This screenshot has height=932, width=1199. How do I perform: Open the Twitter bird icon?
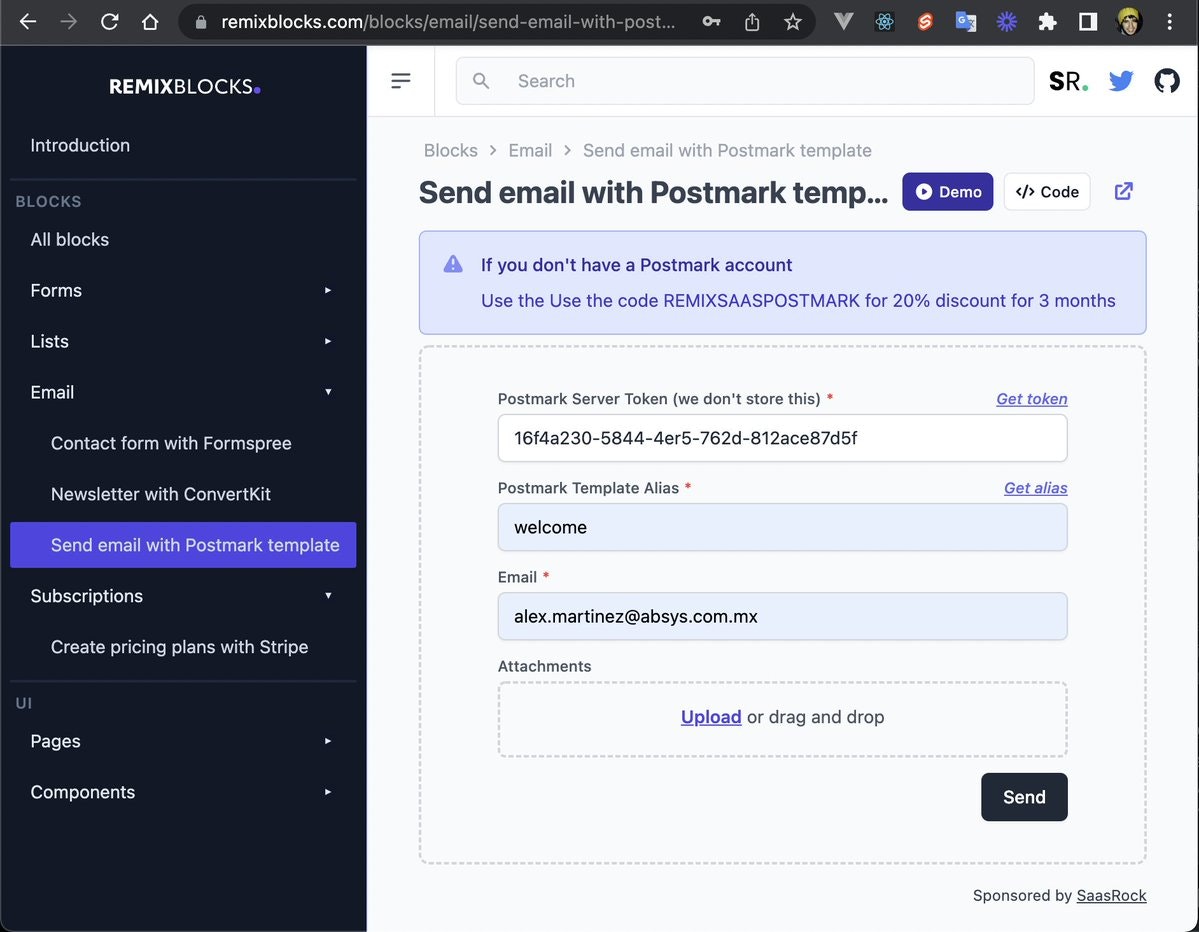(x=1121, y=80)
